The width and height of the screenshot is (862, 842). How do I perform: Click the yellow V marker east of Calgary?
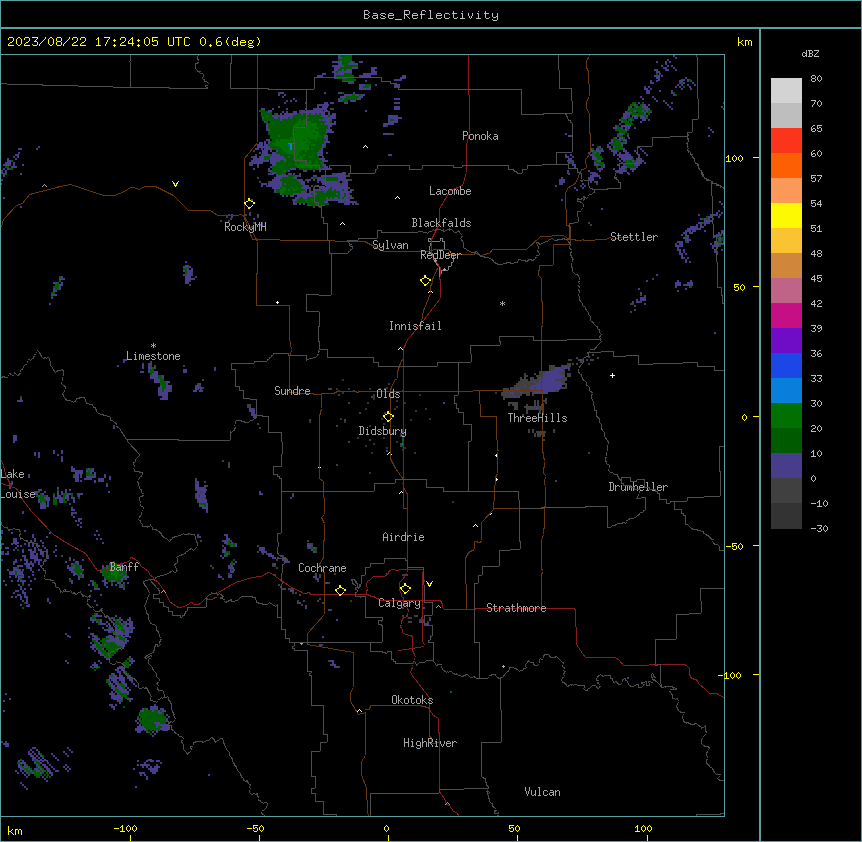(429, 584)
